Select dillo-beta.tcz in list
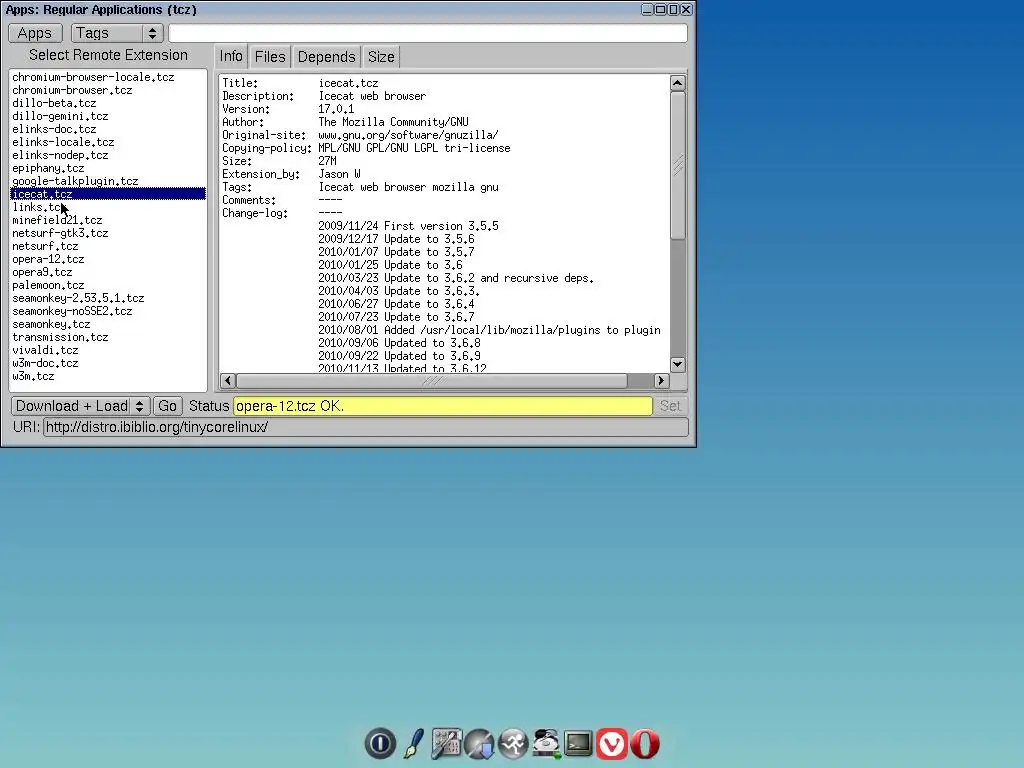 click(x=108, y=103)
